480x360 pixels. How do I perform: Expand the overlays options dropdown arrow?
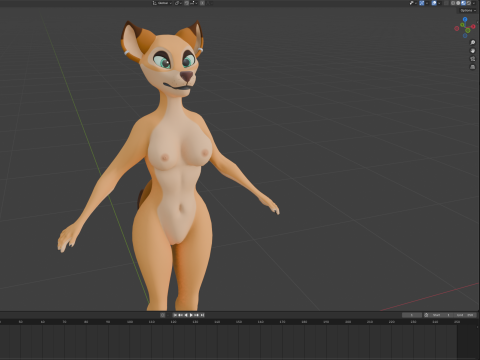point(439,3)
